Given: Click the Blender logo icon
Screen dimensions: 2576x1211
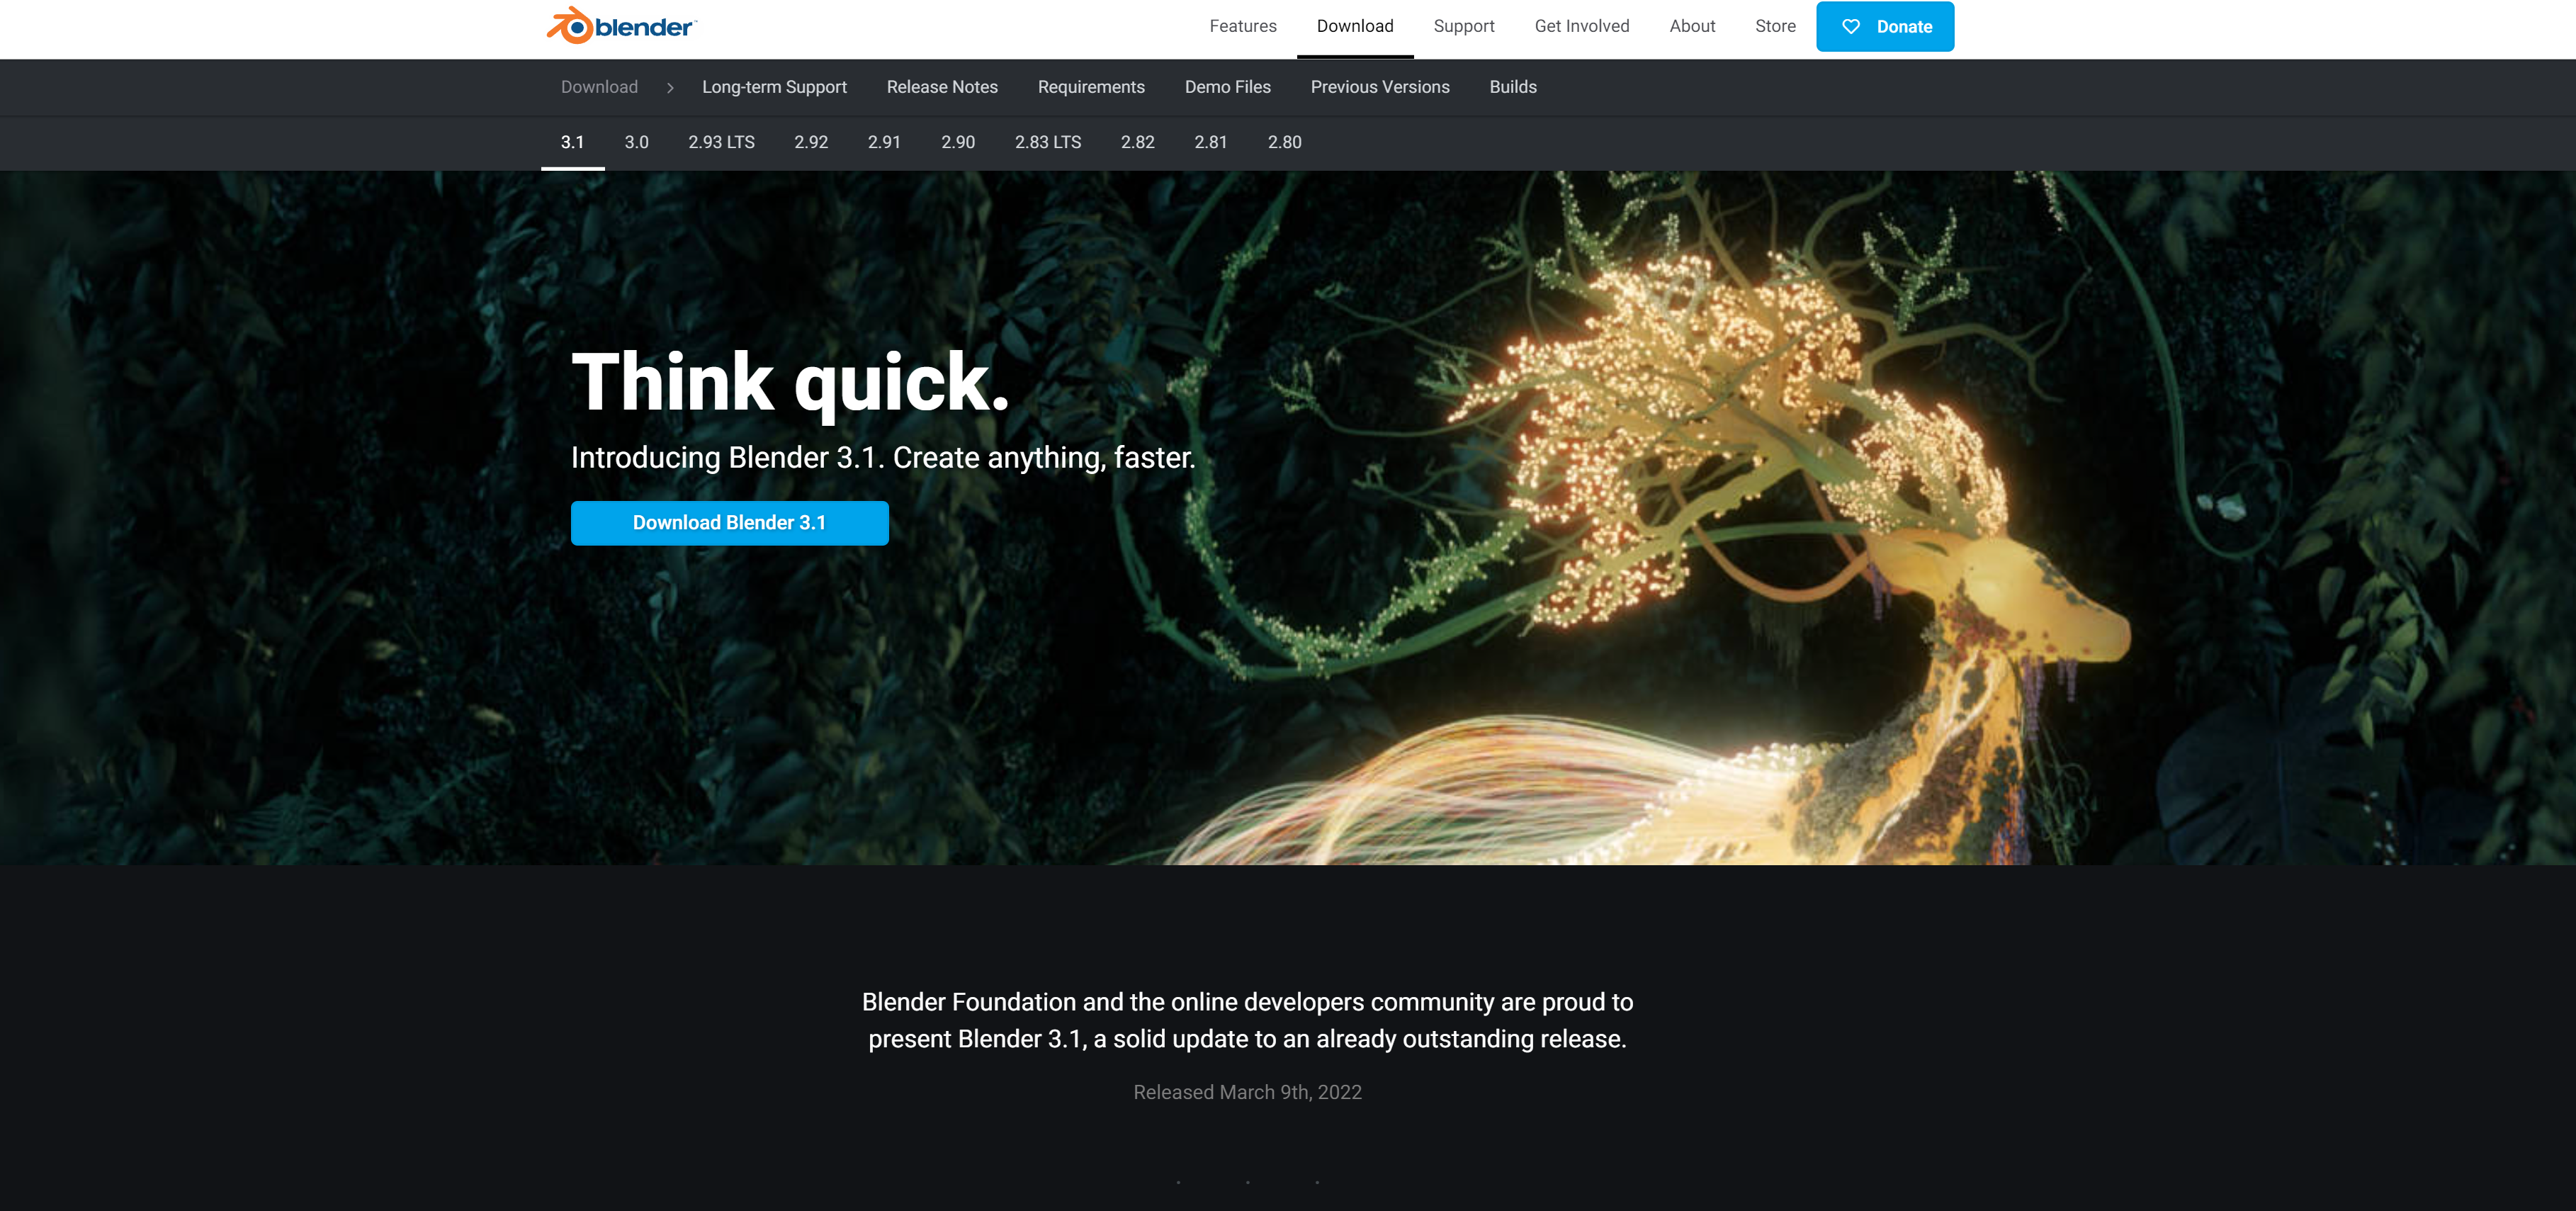Looking at the screenshot, I should click(571, 26).
